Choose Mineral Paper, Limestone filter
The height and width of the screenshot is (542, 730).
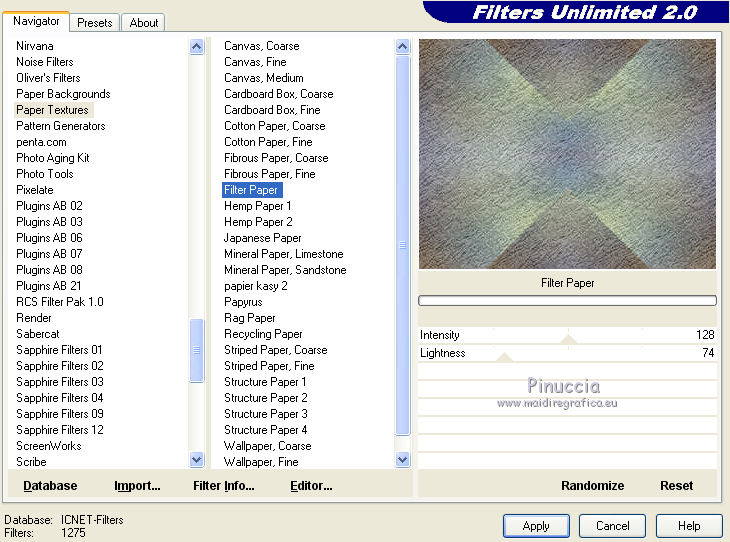[284, 254]
